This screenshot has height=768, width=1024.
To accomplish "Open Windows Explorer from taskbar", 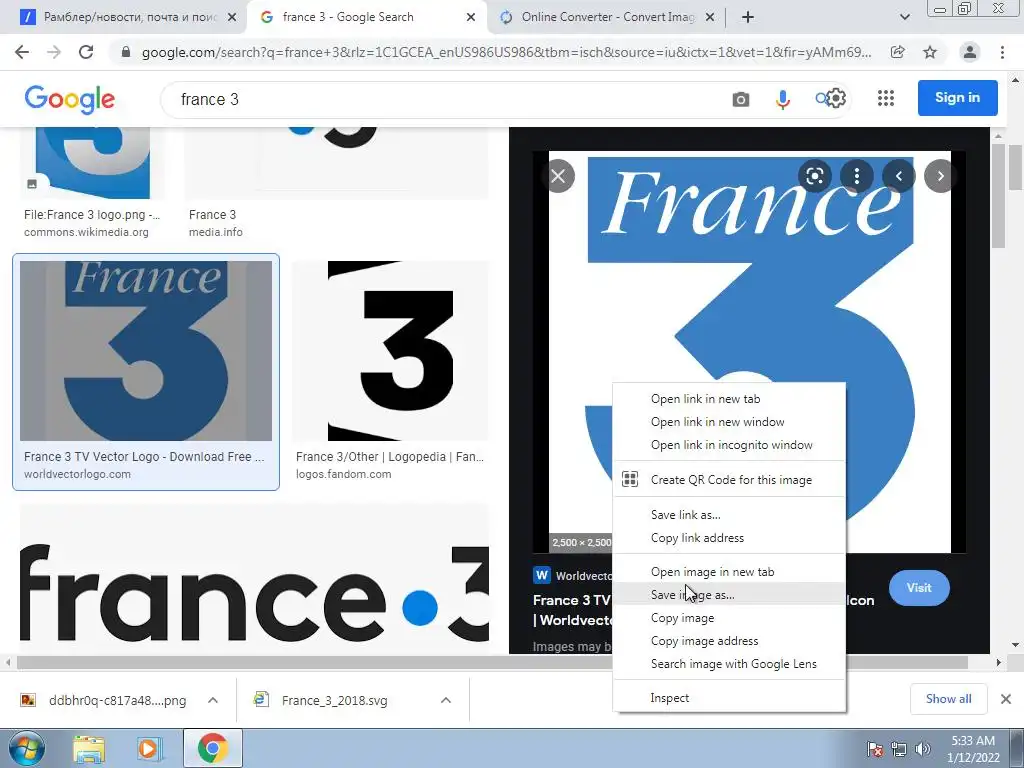I will (89, 748).
